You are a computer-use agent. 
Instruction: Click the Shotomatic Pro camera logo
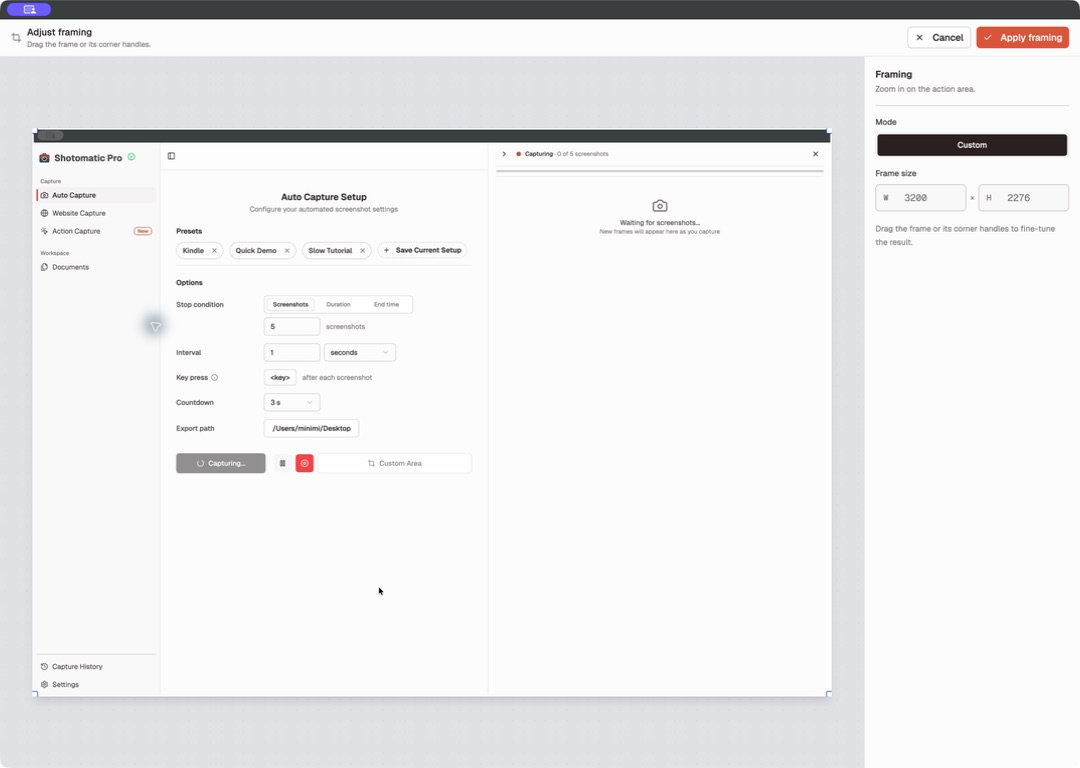(45, 158)
